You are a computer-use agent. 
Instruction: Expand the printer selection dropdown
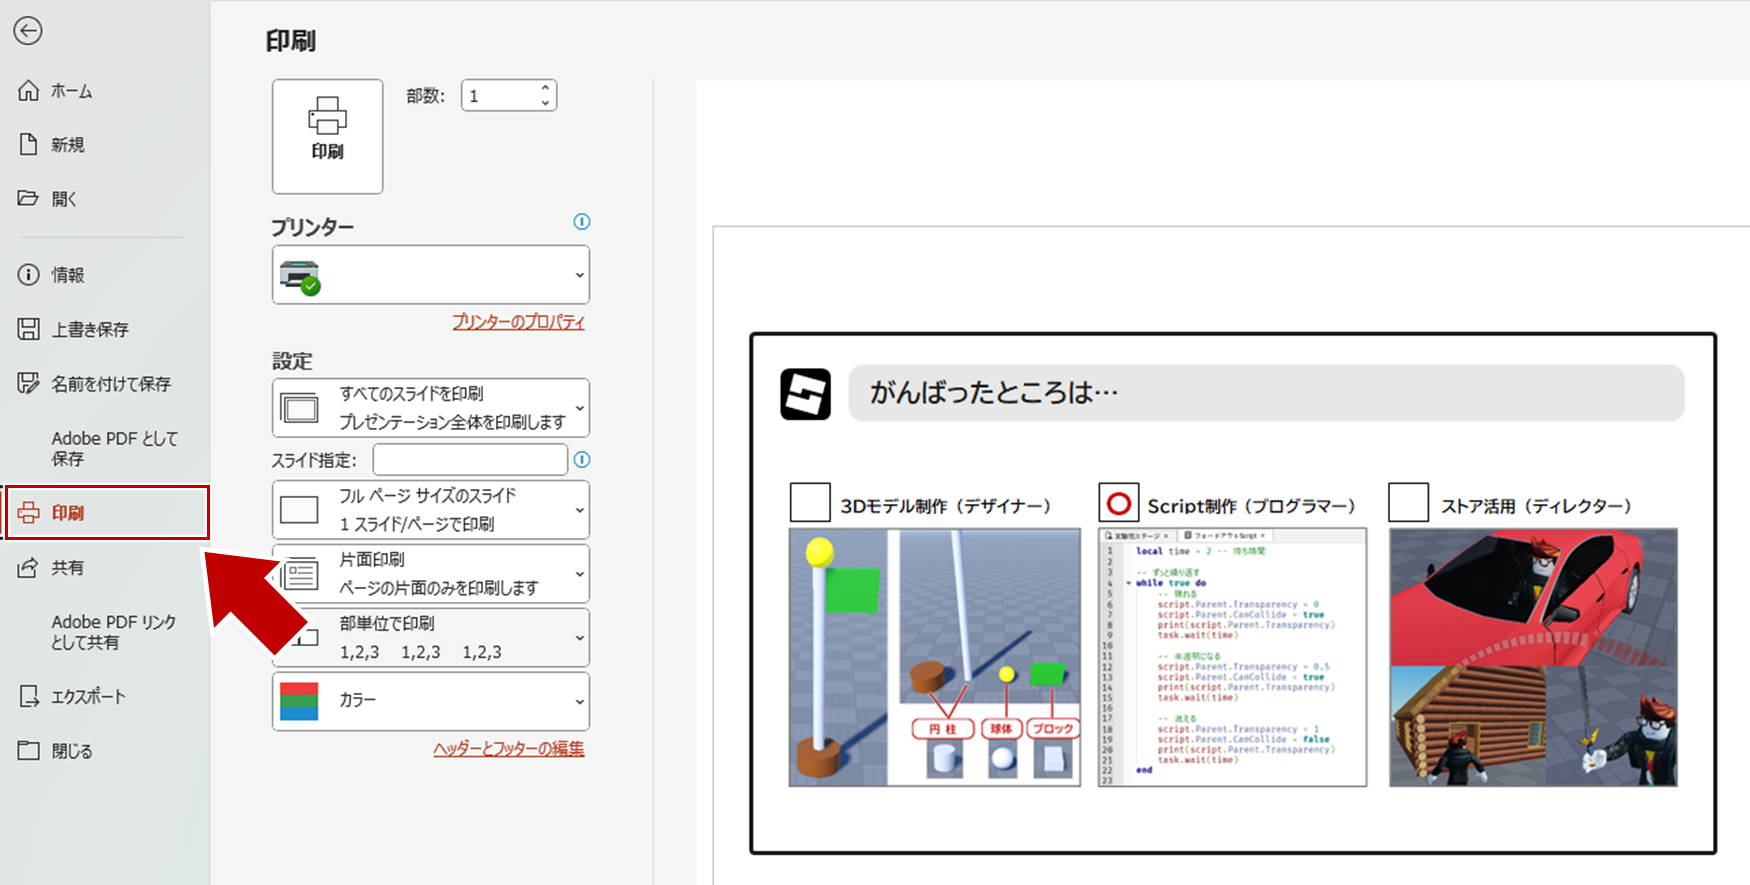[431, 275]
